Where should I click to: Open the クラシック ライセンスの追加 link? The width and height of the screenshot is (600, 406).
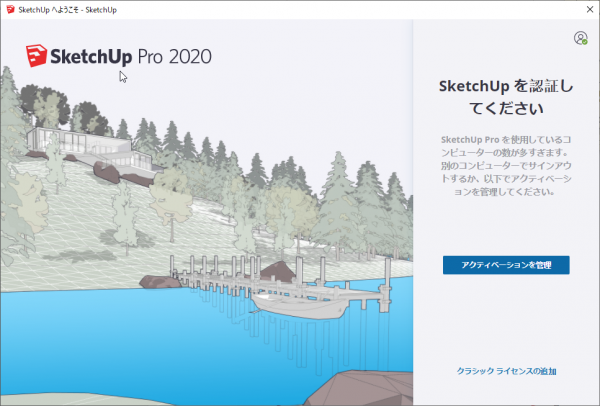506,371
